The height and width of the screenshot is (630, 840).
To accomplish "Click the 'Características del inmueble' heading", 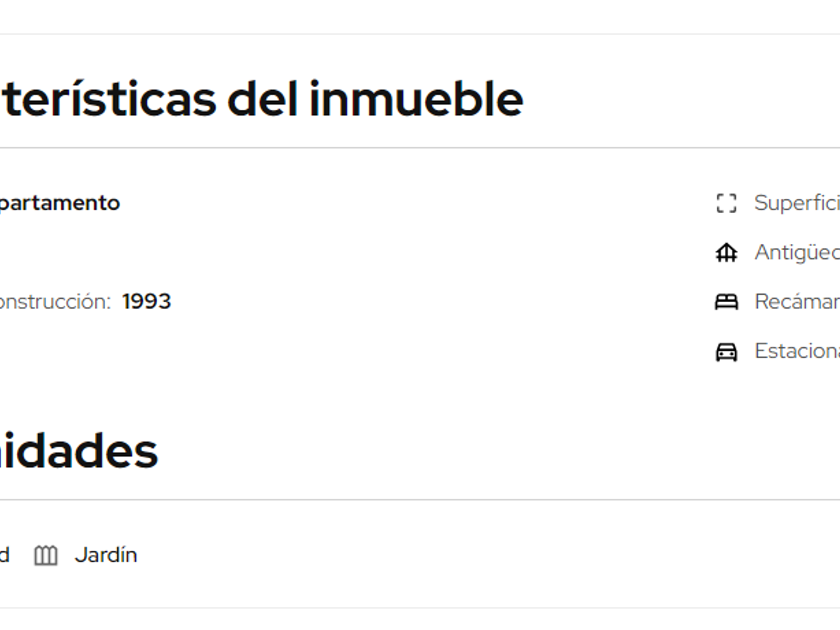I will [260, 99].
